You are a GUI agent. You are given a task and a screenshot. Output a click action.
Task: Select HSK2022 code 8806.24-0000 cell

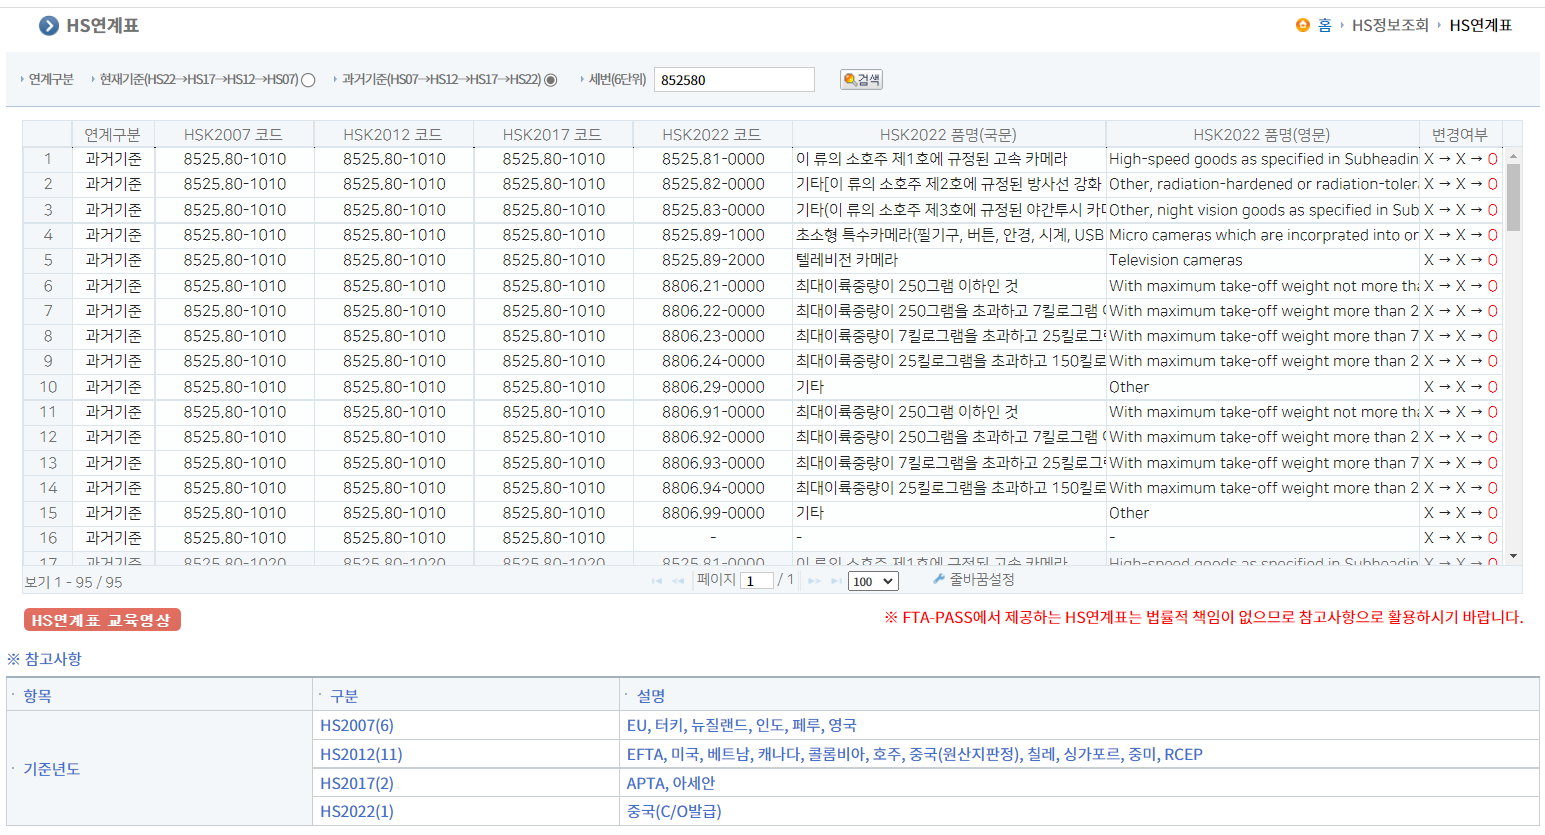(713, 361)
